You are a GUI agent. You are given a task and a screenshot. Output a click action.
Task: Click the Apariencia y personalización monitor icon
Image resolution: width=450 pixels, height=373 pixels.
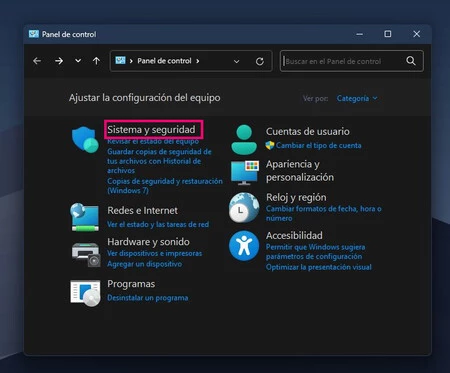pyautogui.click(x=245, y=173)
